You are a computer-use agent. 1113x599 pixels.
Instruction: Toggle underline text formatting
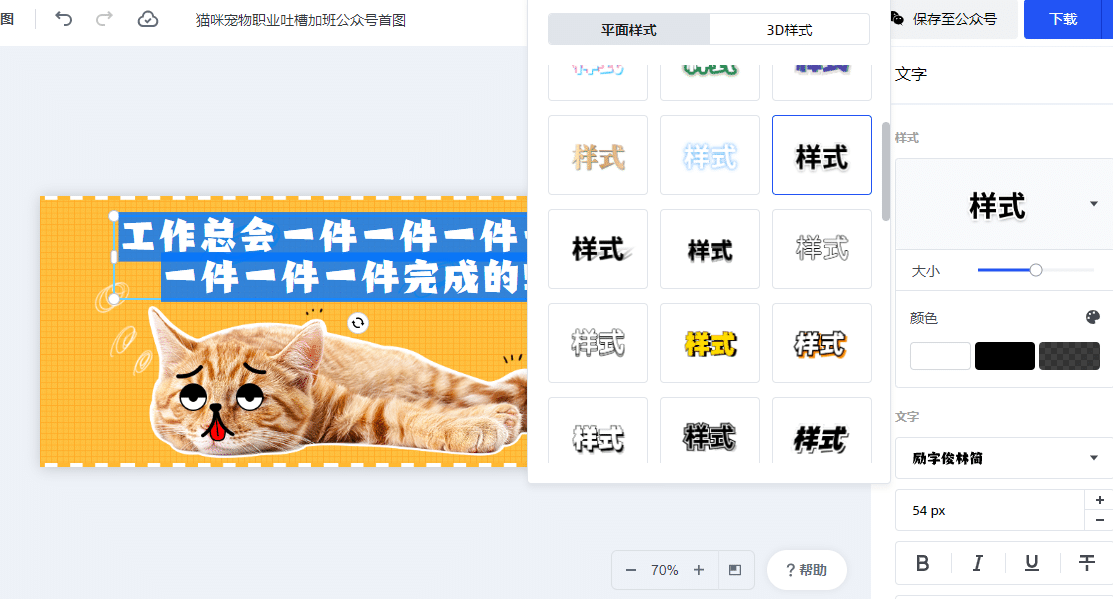coord(1032,563)
